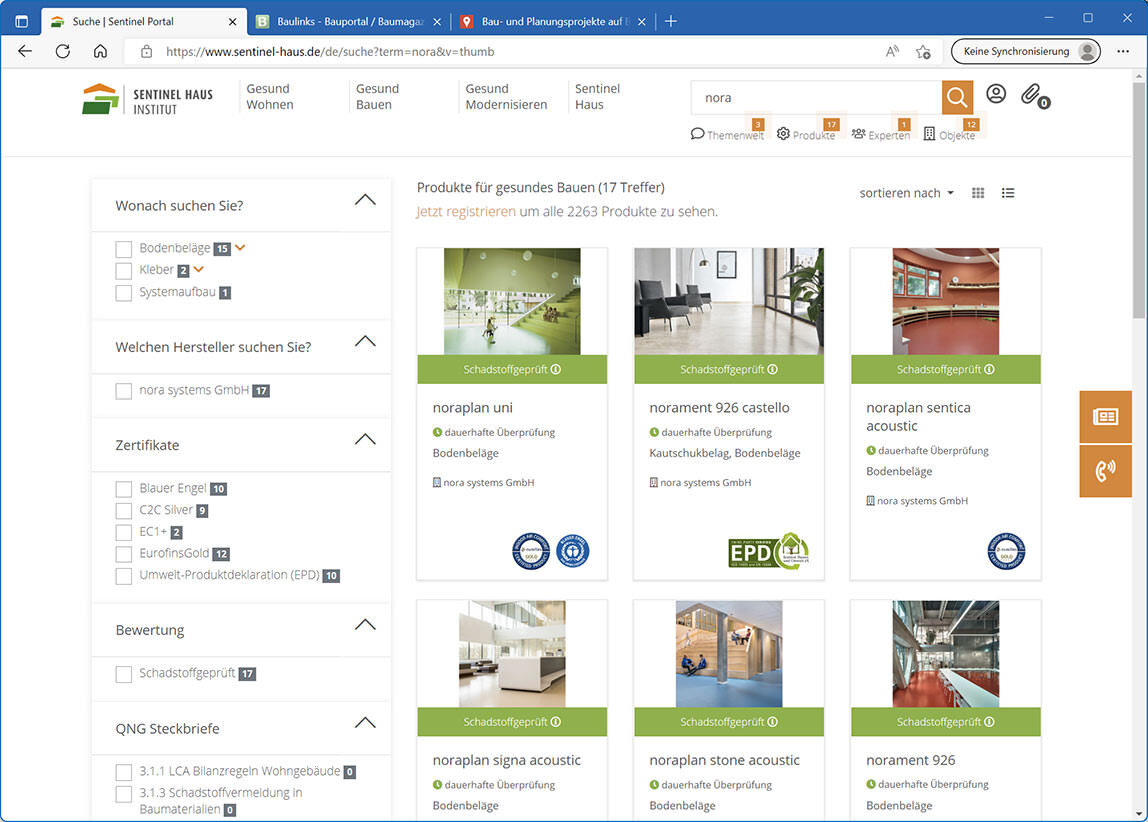Viewport: 1148px width, 822px height.
Task: Check the 3.1.1 LCA Bilanzregeln Wohngebäude filter
Action: [124, 772]
